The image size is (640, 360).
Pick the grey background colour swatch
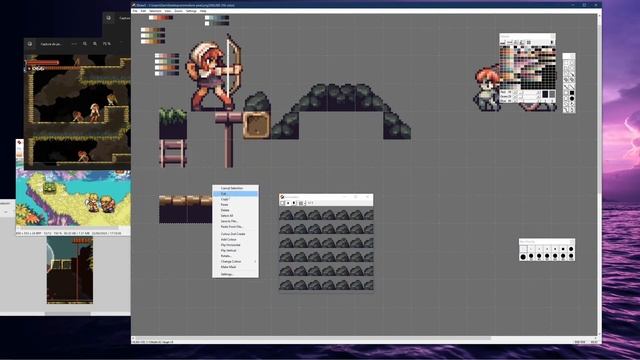[552, 94]
